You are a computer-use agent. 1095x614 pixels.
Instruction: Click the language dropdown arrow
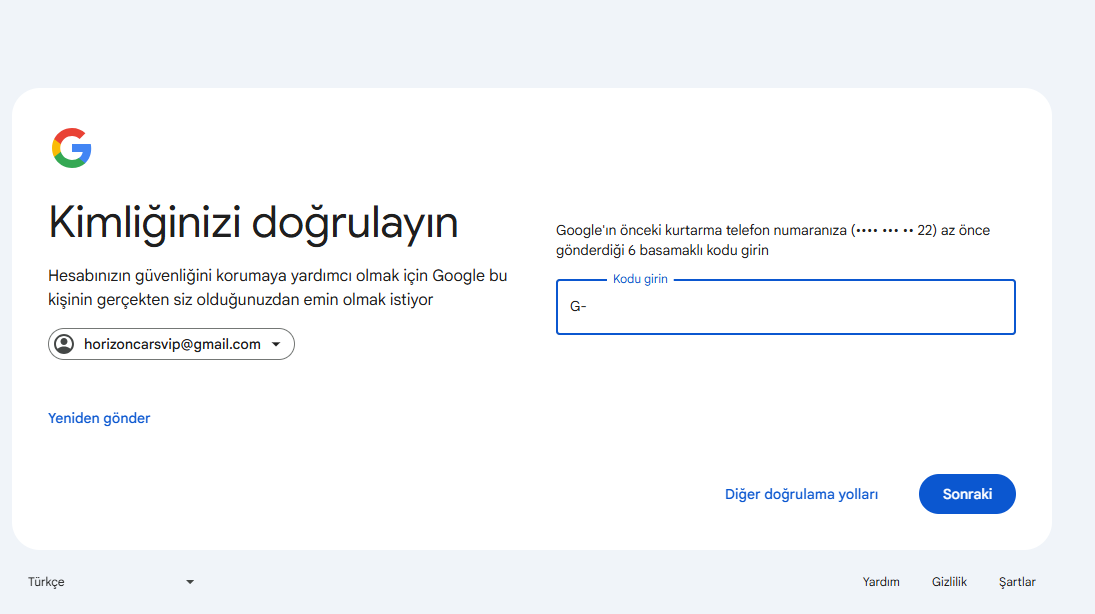pyautogui.click(x=190, y=582)
